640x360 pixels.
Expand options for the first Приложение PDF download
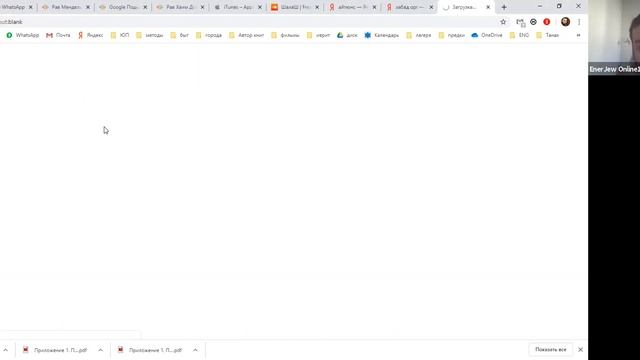pos(100,350)
